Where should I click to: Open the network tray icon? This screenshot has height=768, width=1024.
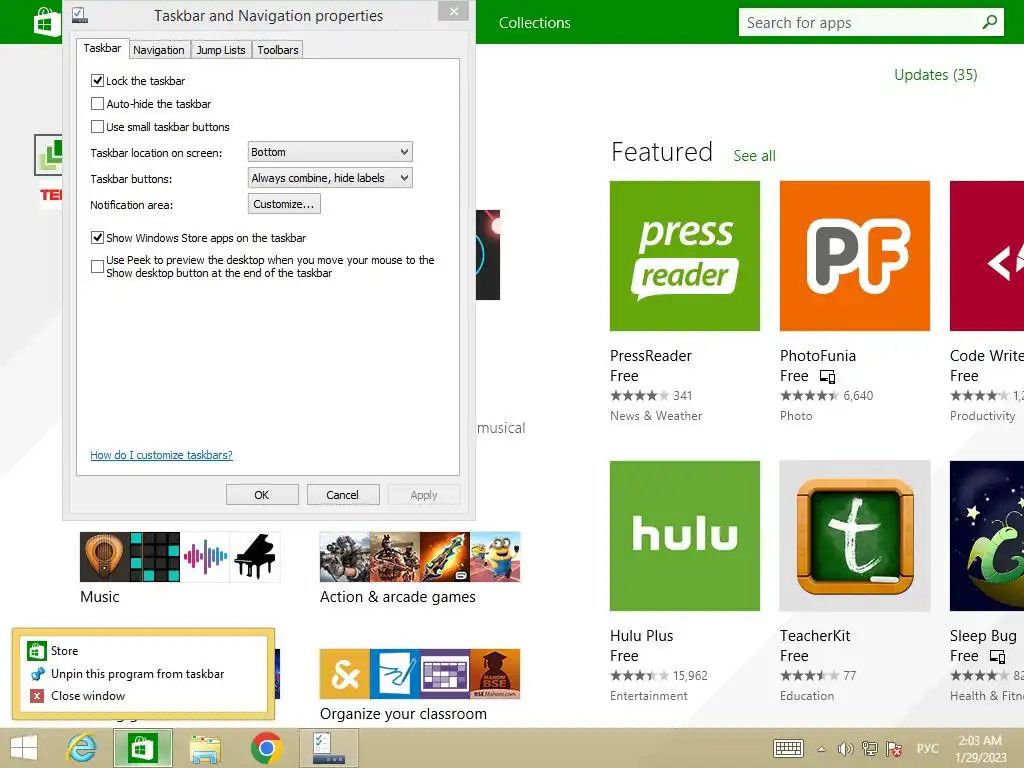click(x=869, y=749)
